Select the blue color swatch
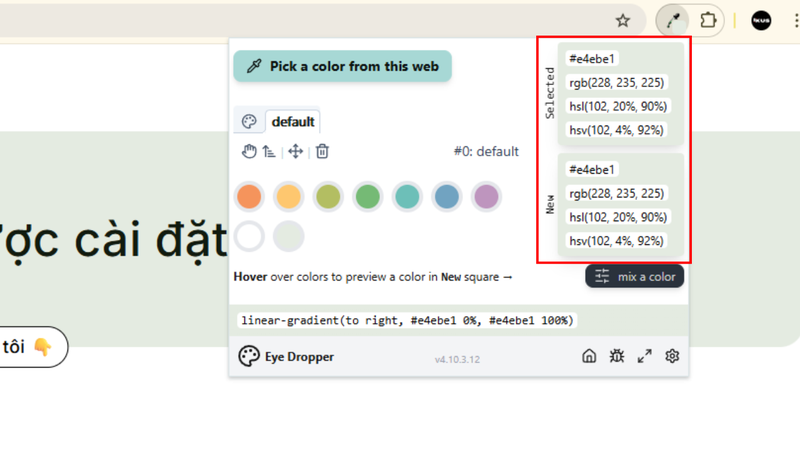Screen dimensions: 800x450 (x=446, y=196)
